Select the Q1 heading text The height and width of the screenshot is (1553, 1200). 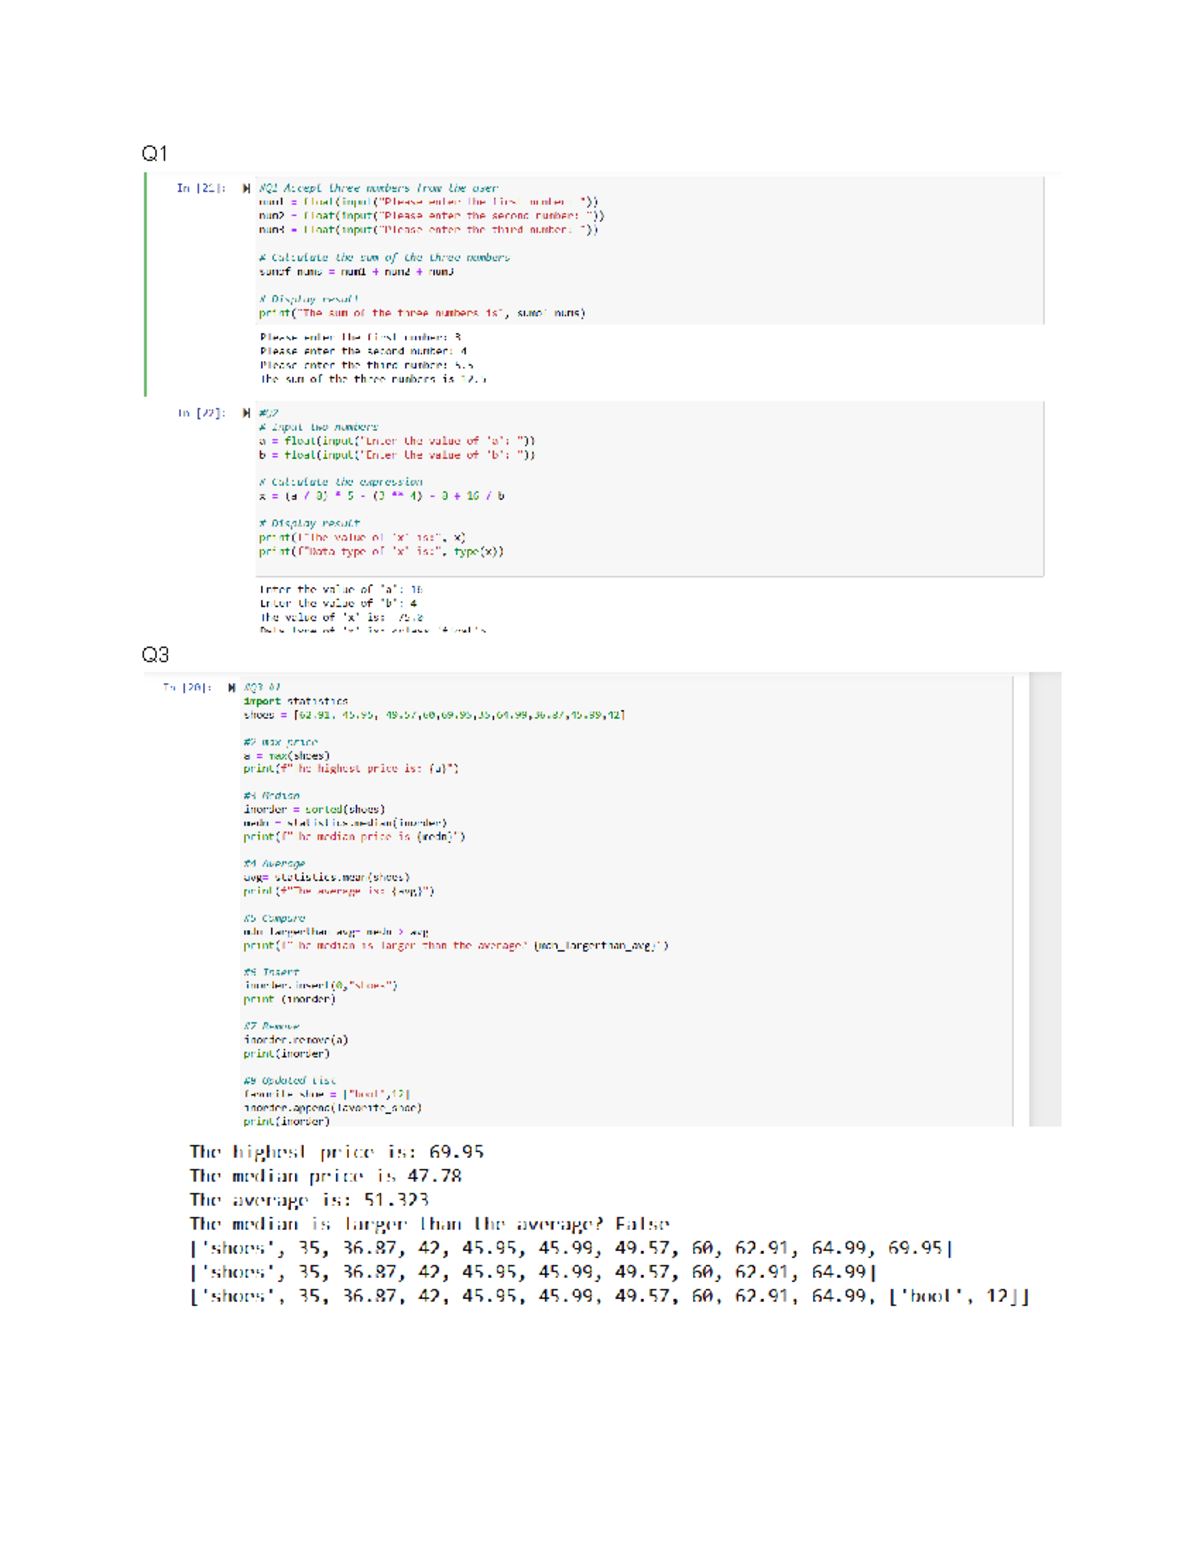152,153
